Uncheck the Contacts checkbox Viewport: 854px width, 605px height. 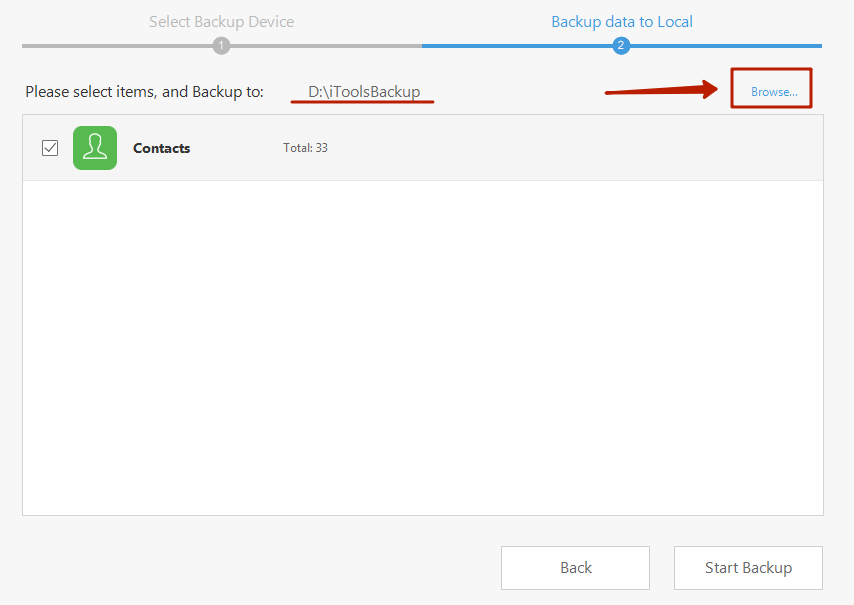pyautogui.click(x=50, y=148)
